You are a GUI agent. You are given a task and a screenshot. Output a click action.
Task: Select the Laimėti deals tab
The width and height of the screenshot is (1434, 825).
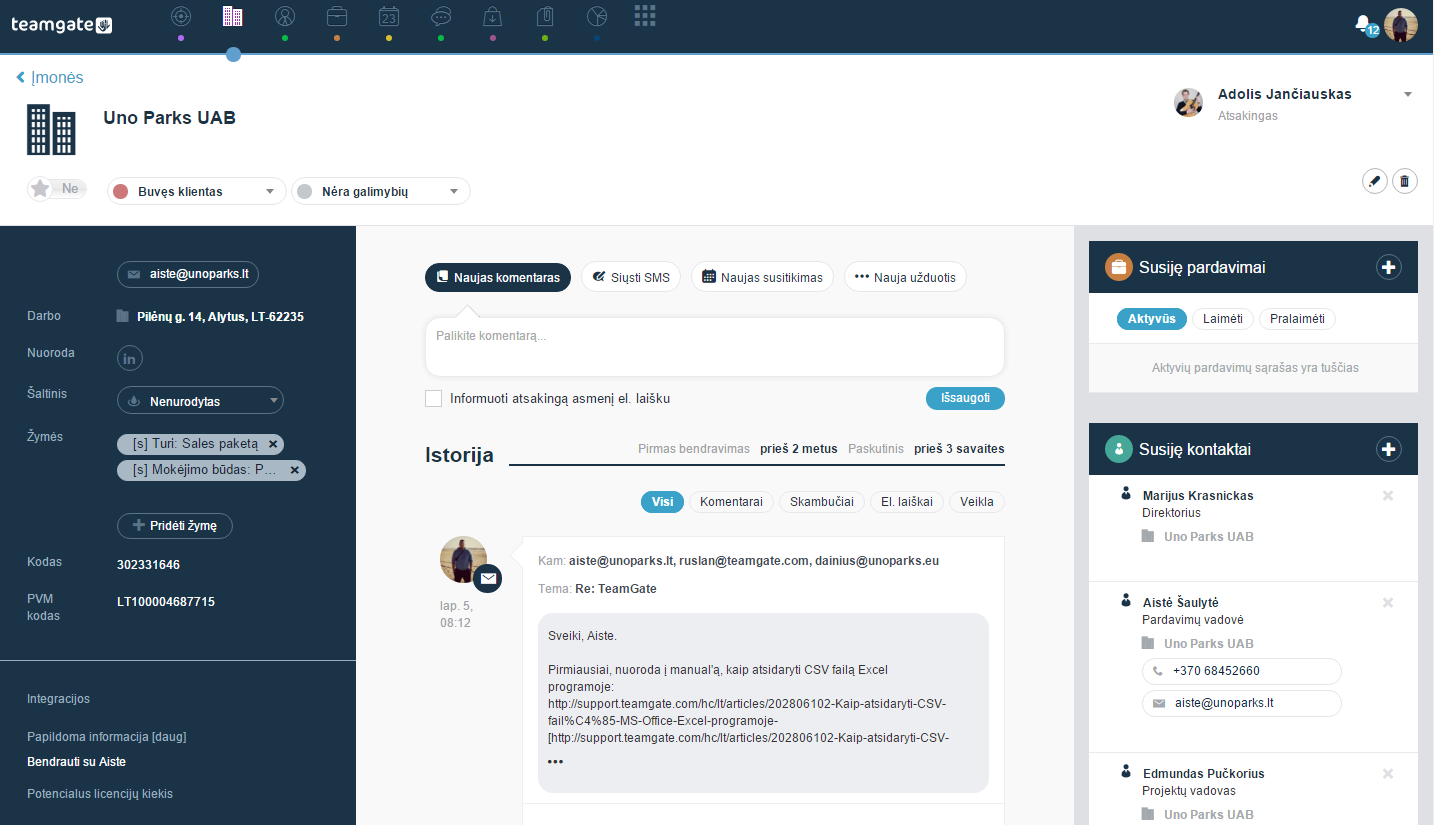pos(1223,319)
